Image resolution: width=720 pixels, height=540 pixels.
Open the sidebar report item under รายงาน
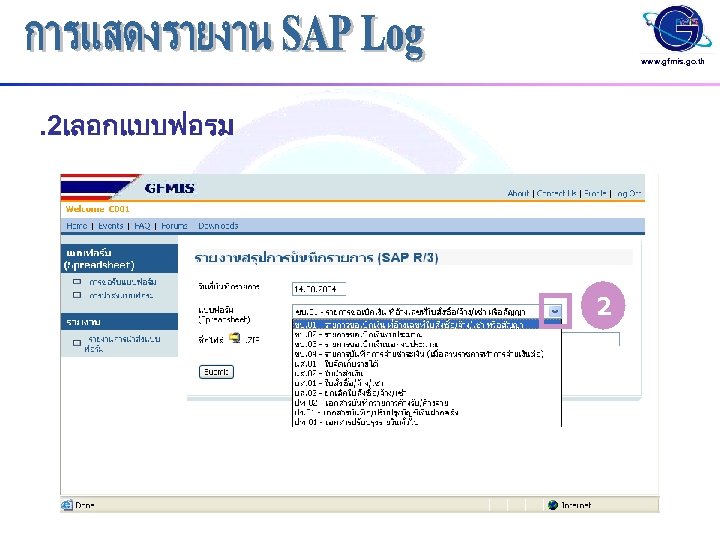tap(122, 343)
